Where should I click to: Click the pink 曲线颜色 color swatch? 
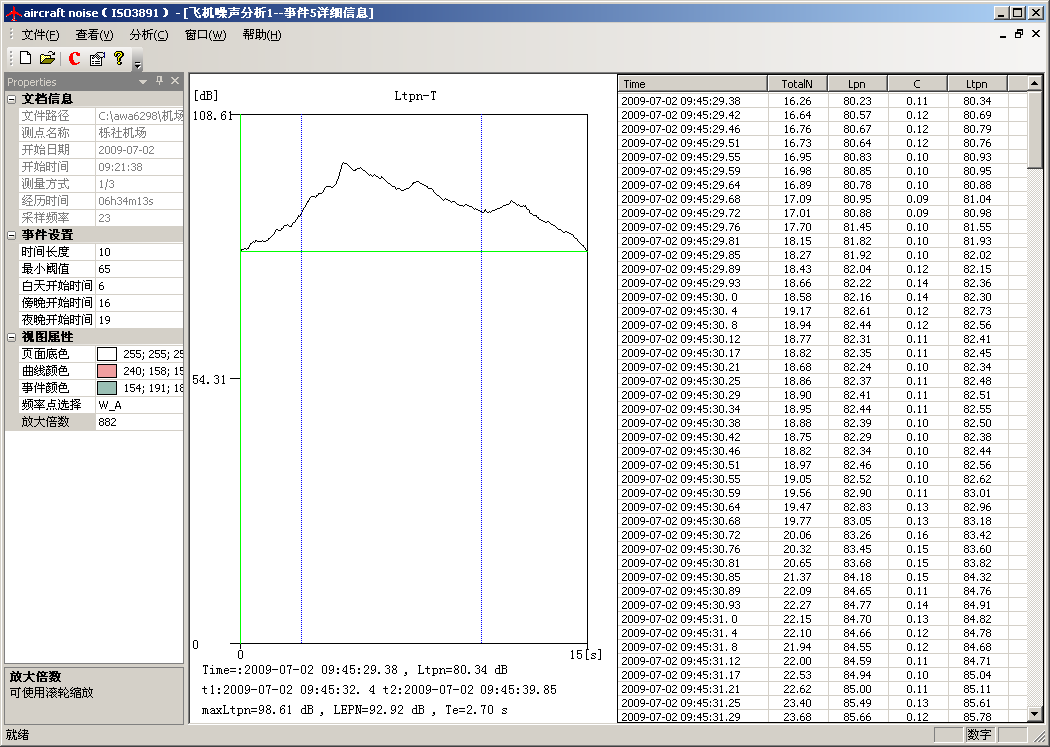click(107, 371)
